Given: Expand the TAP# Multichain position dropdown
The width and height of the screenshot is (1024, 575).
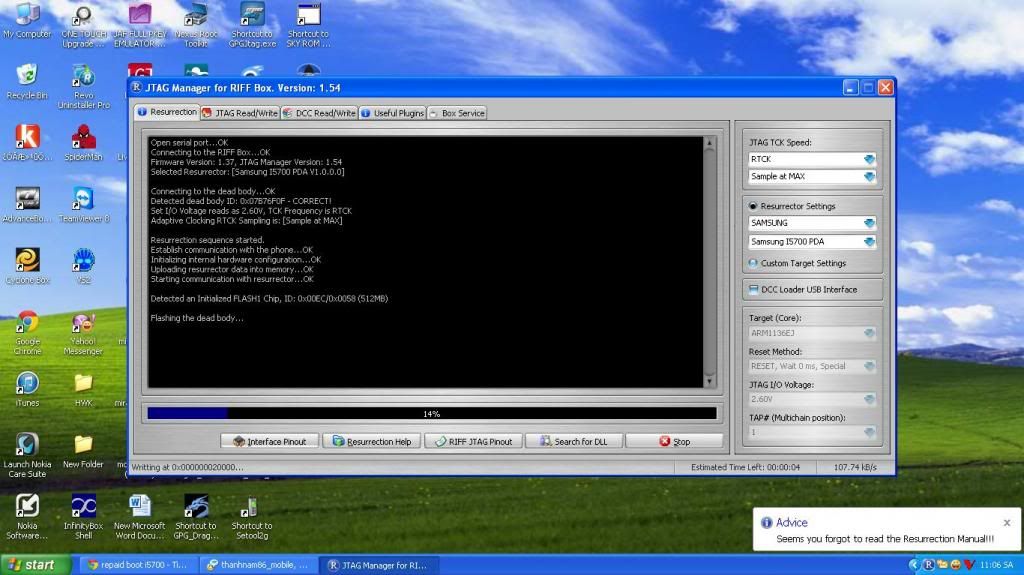Looking at the screenshot, I should (x=869, y=432).
